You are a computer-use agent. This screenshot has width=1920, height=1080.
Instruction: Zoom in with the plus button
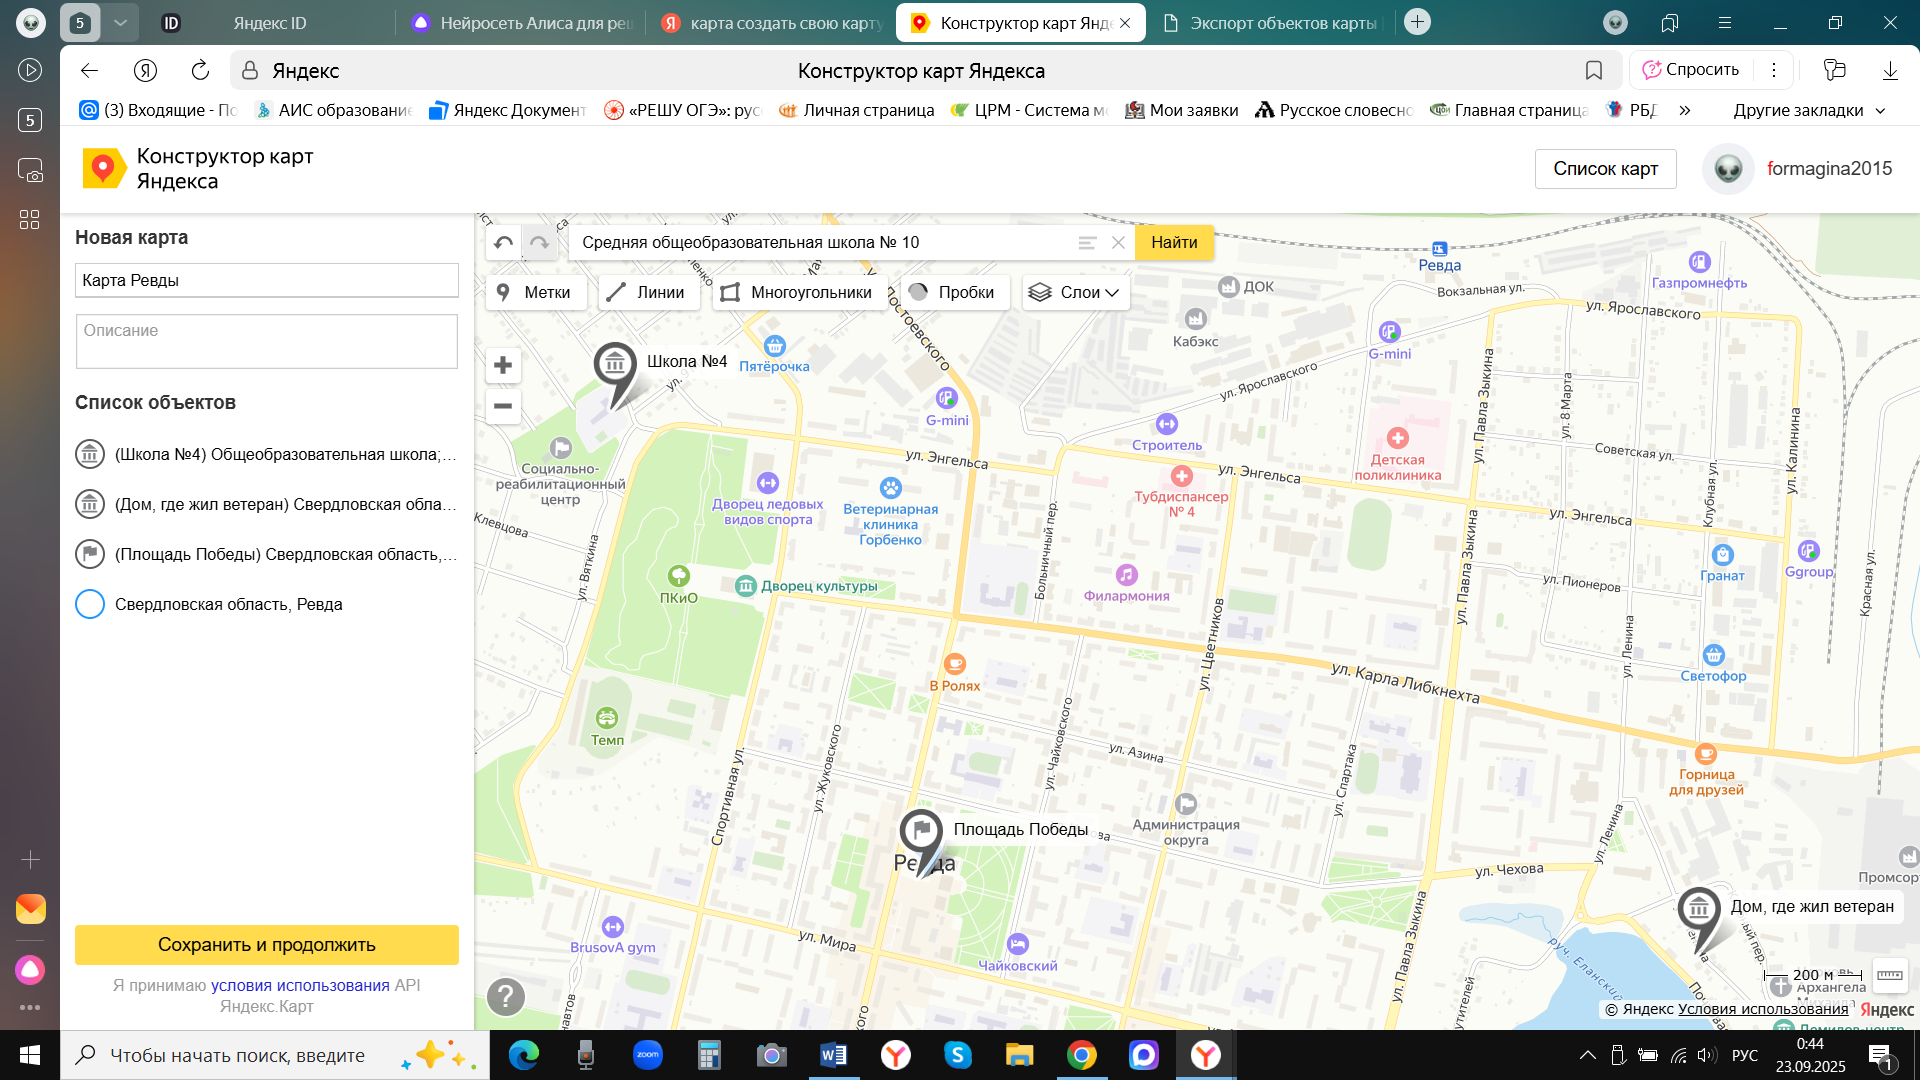503,365
